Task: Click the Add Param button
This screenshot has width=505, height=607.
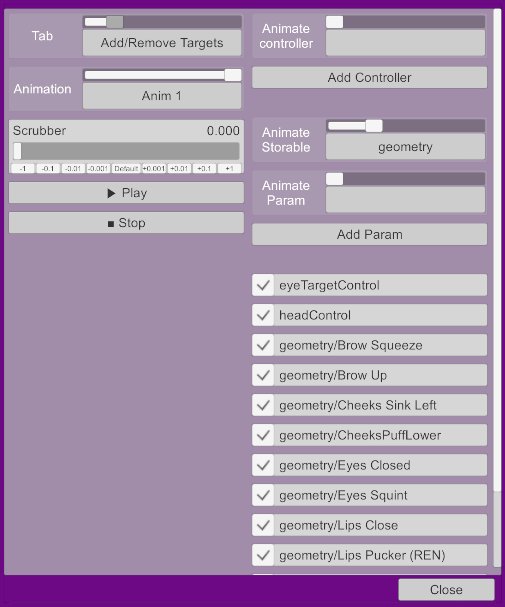Action: tap(369, 234)
